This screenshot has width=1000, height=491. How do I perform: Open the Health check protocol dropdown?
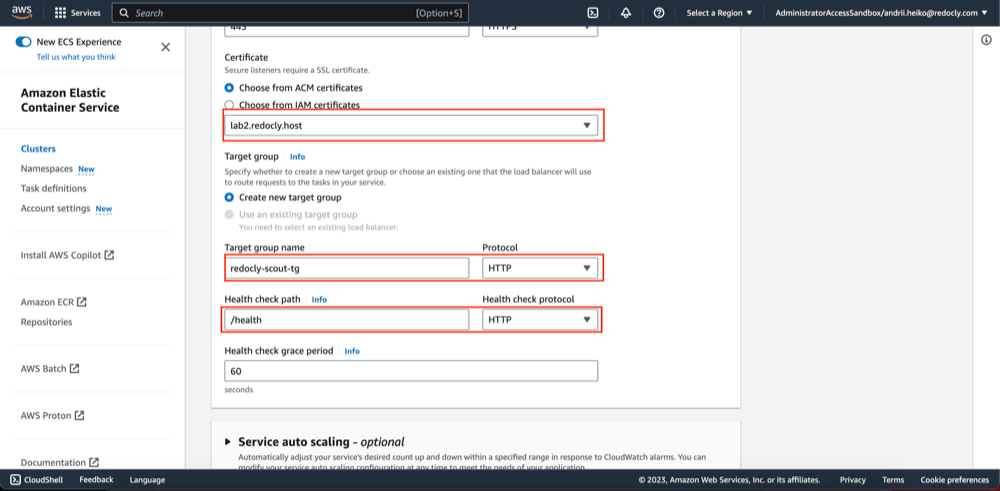pyautogui.click(x=540, y=320)
